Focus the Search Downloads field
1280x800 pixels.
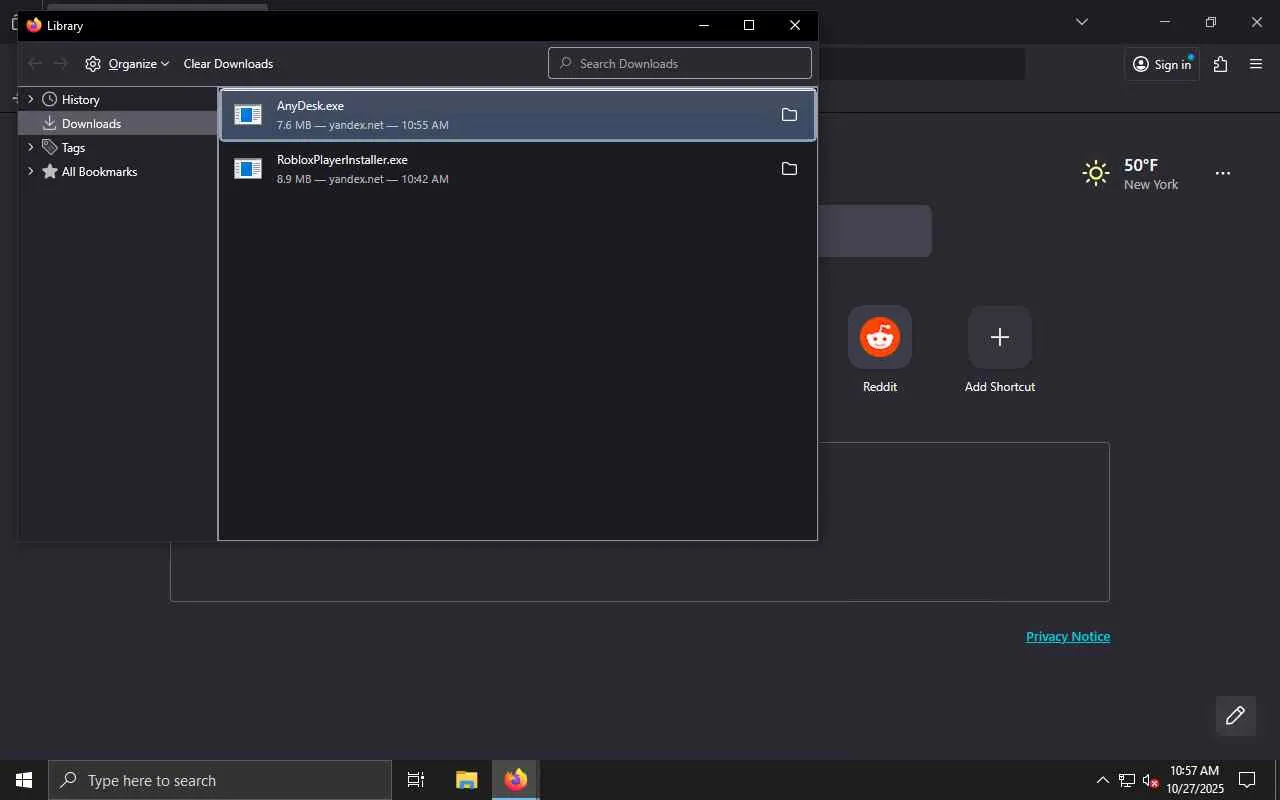point(680,63)
